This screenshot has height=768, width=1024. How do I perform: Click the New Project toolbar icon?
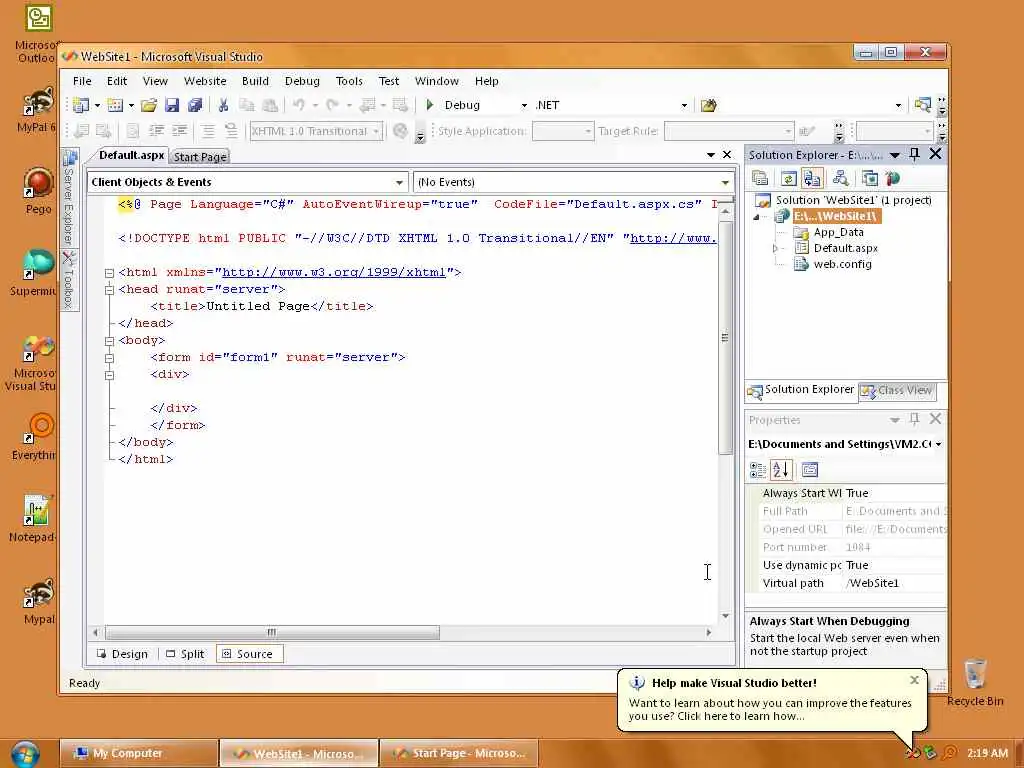[x=81, y=105]
